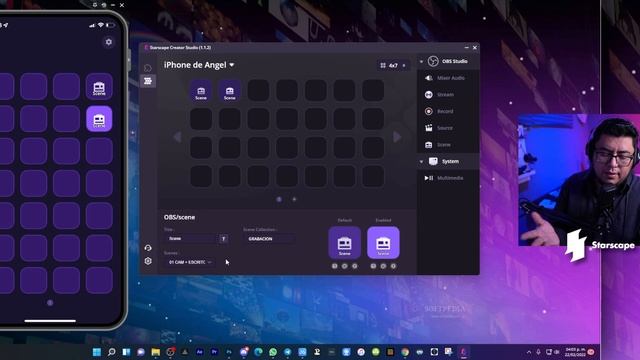Open the chat icon at top of Starscape sidebar
This screenshot has width=640, height=360.
click(x=148, y=68)
